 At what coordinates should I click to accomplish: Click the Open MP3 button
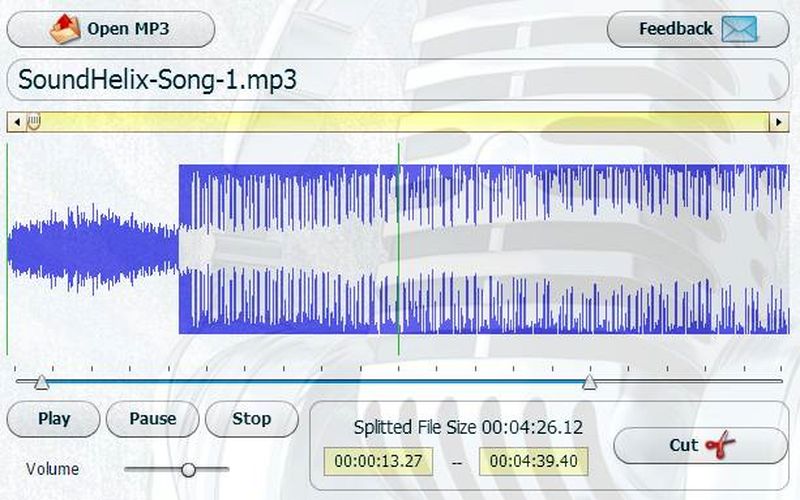click(111, 29)
